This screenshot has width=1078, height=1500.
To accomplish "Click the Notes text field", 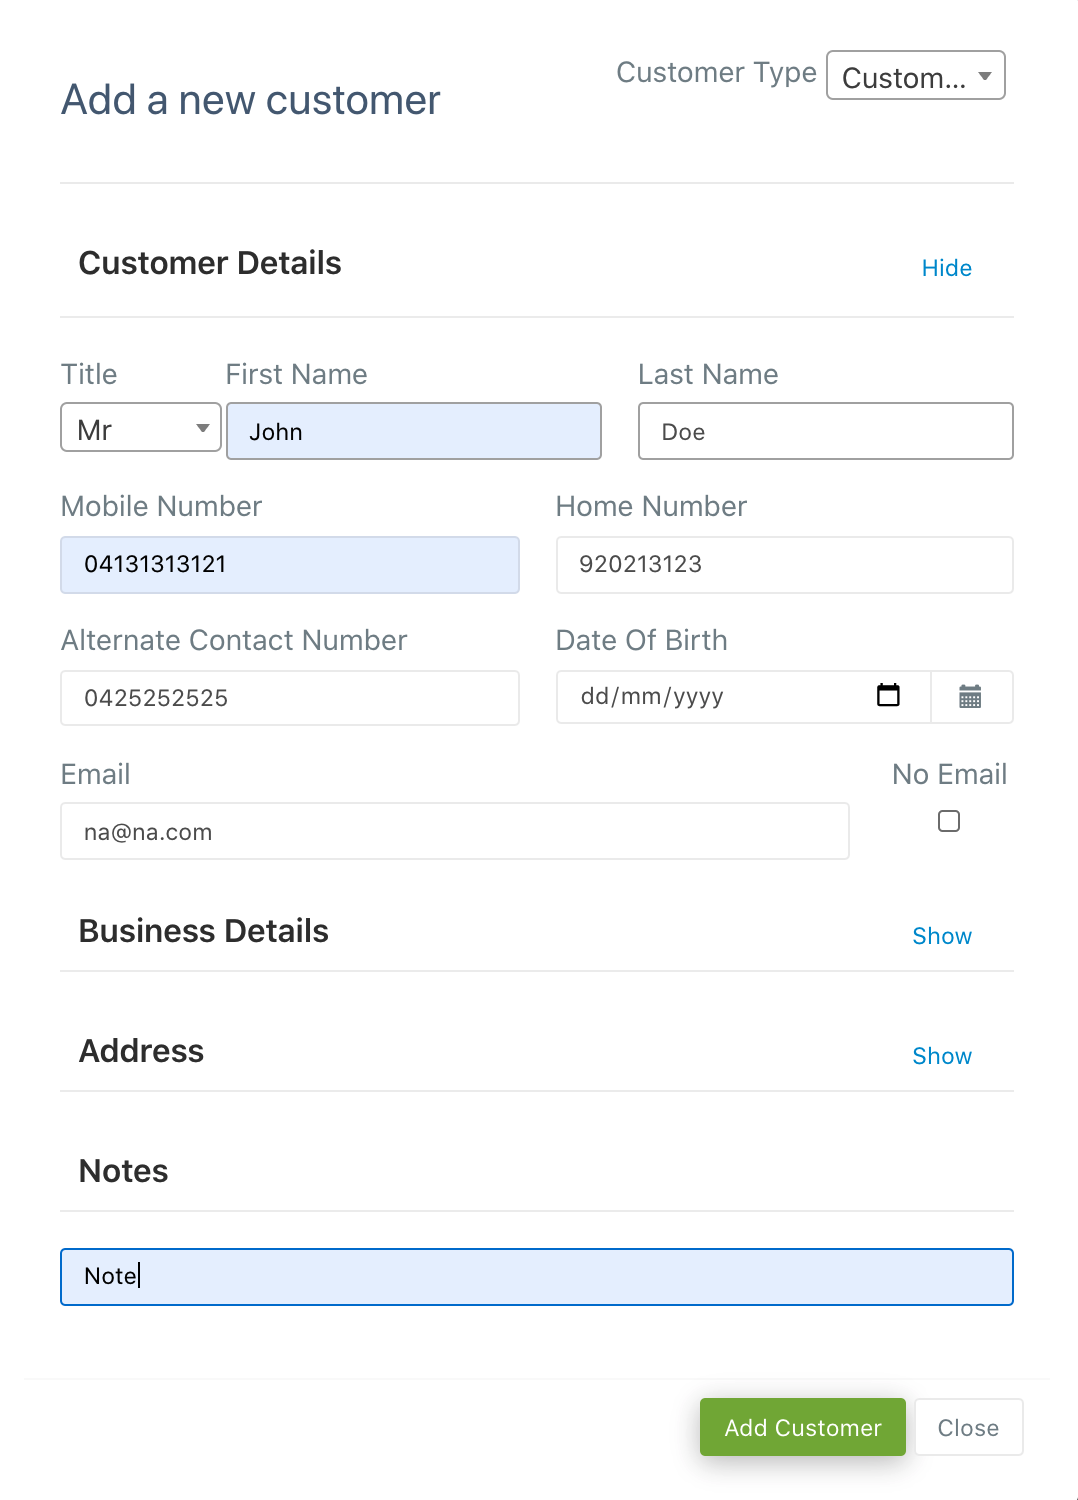I will click(537, 1277).
